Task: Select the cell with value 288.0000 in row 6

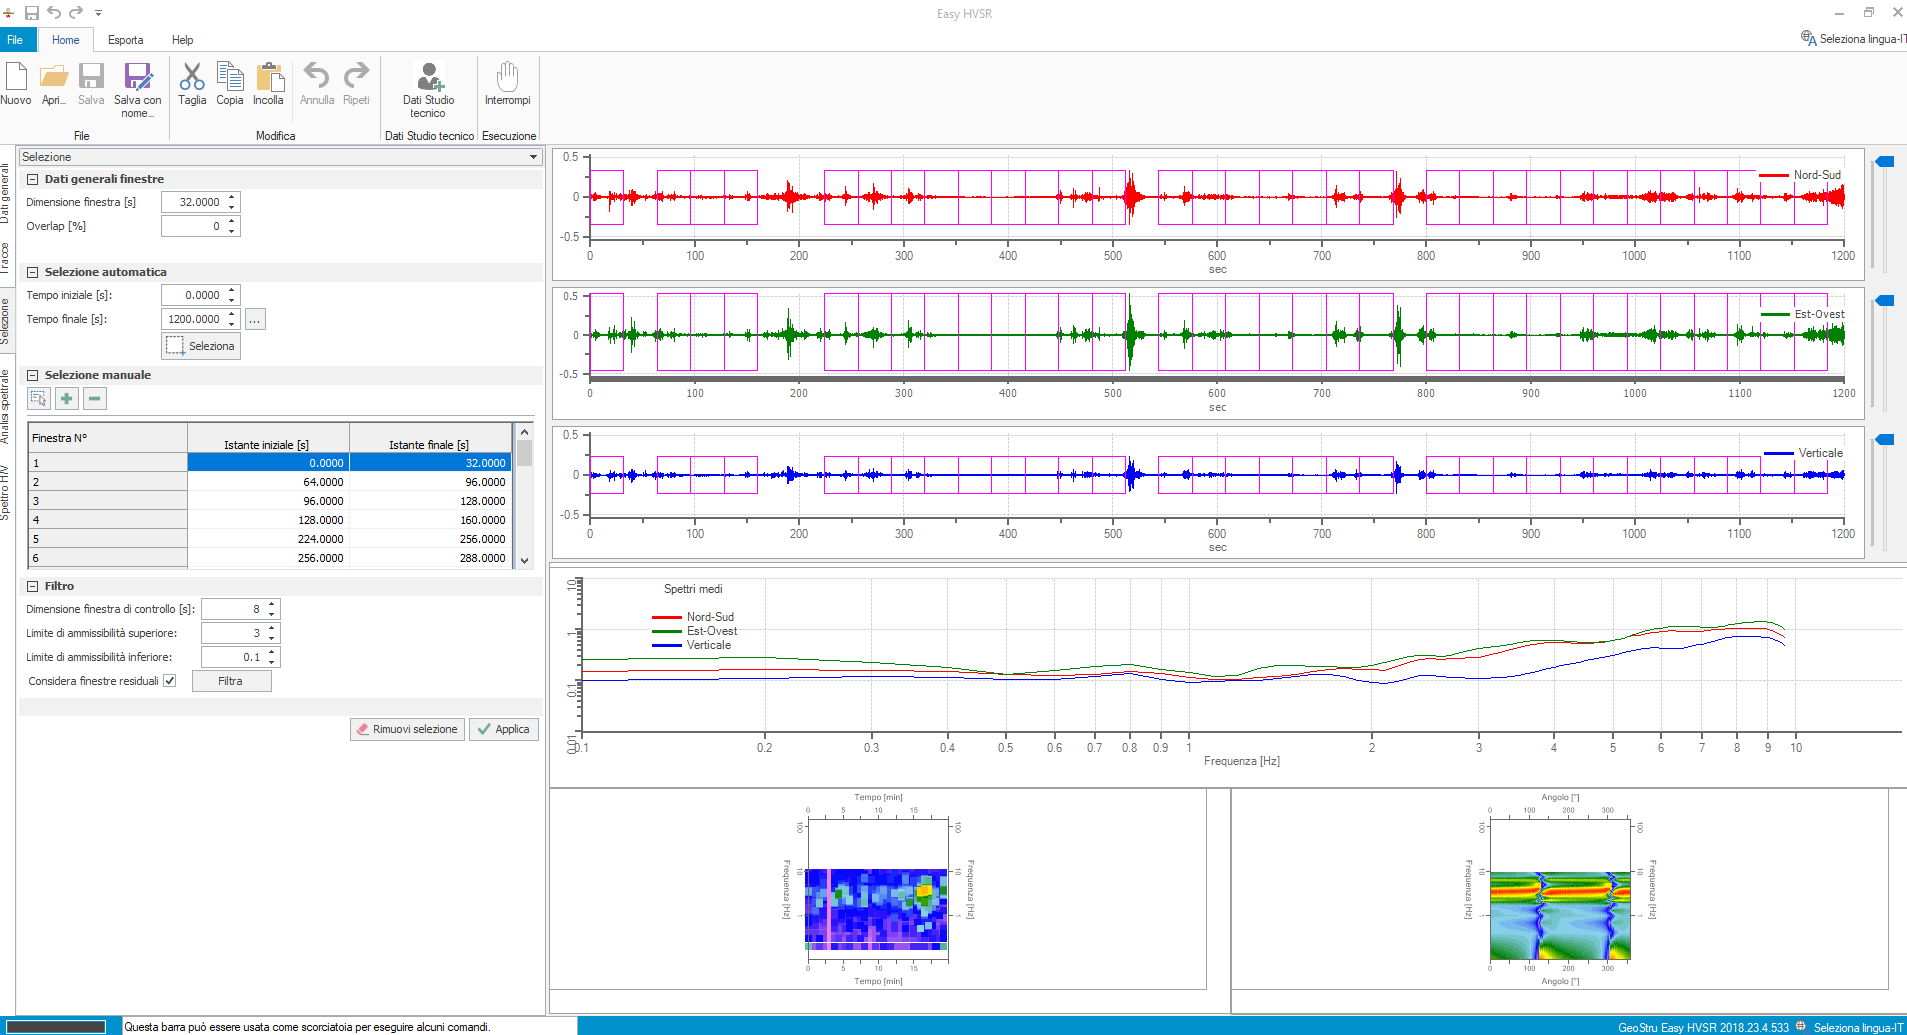Action: coord(430,558)
